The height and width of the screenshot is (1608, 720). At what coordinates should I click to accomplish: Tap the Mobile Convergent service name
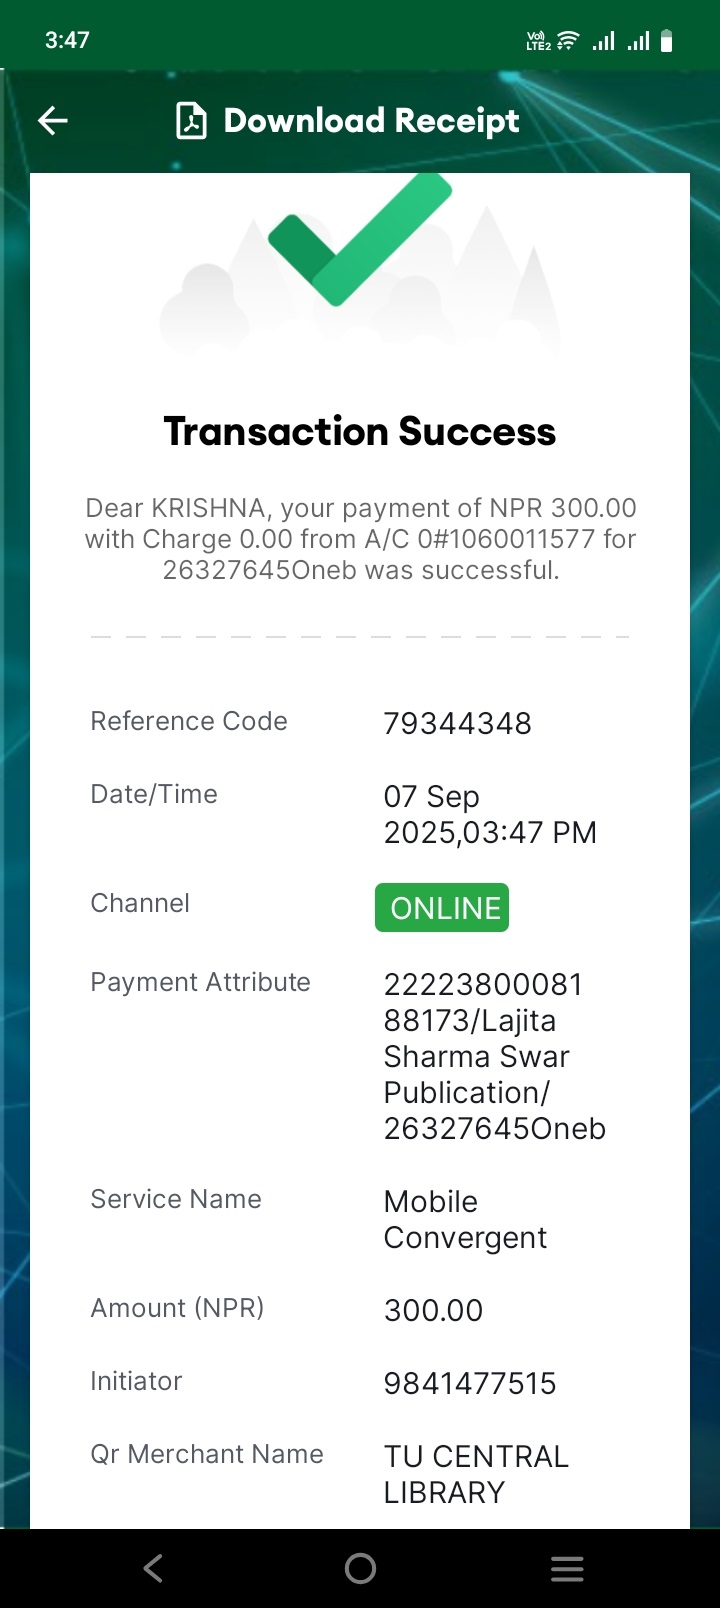pyautogui.click(x=465, y=1219)
